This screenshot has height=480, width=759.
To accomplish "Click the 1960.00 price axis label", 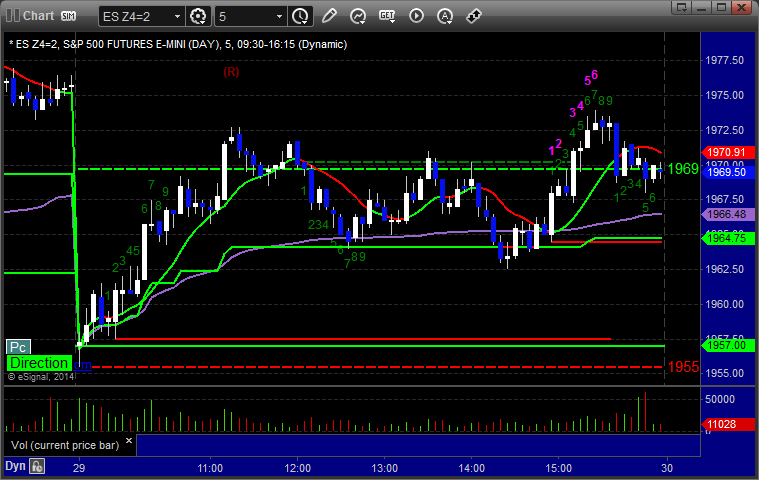I will 725,304.
